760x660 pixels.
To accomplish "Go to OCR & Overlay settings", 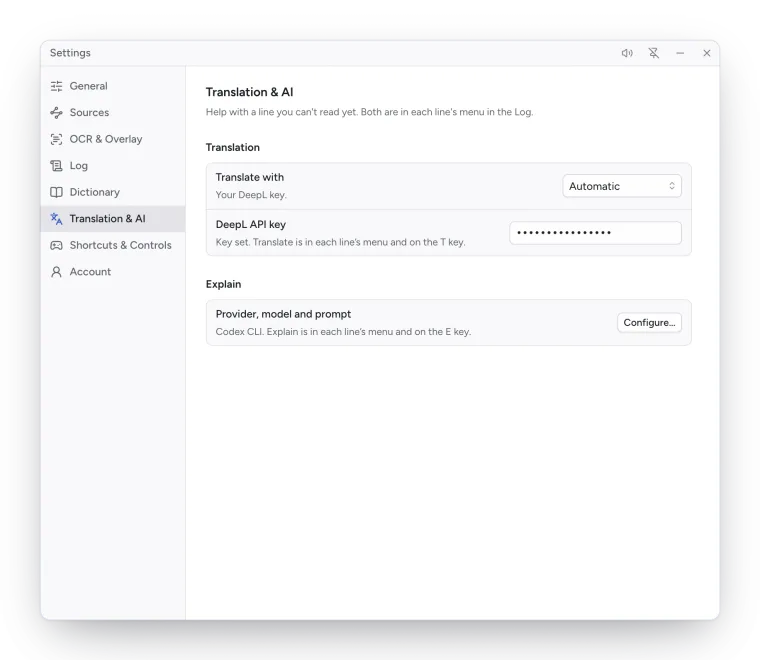I will click(112, 139).
